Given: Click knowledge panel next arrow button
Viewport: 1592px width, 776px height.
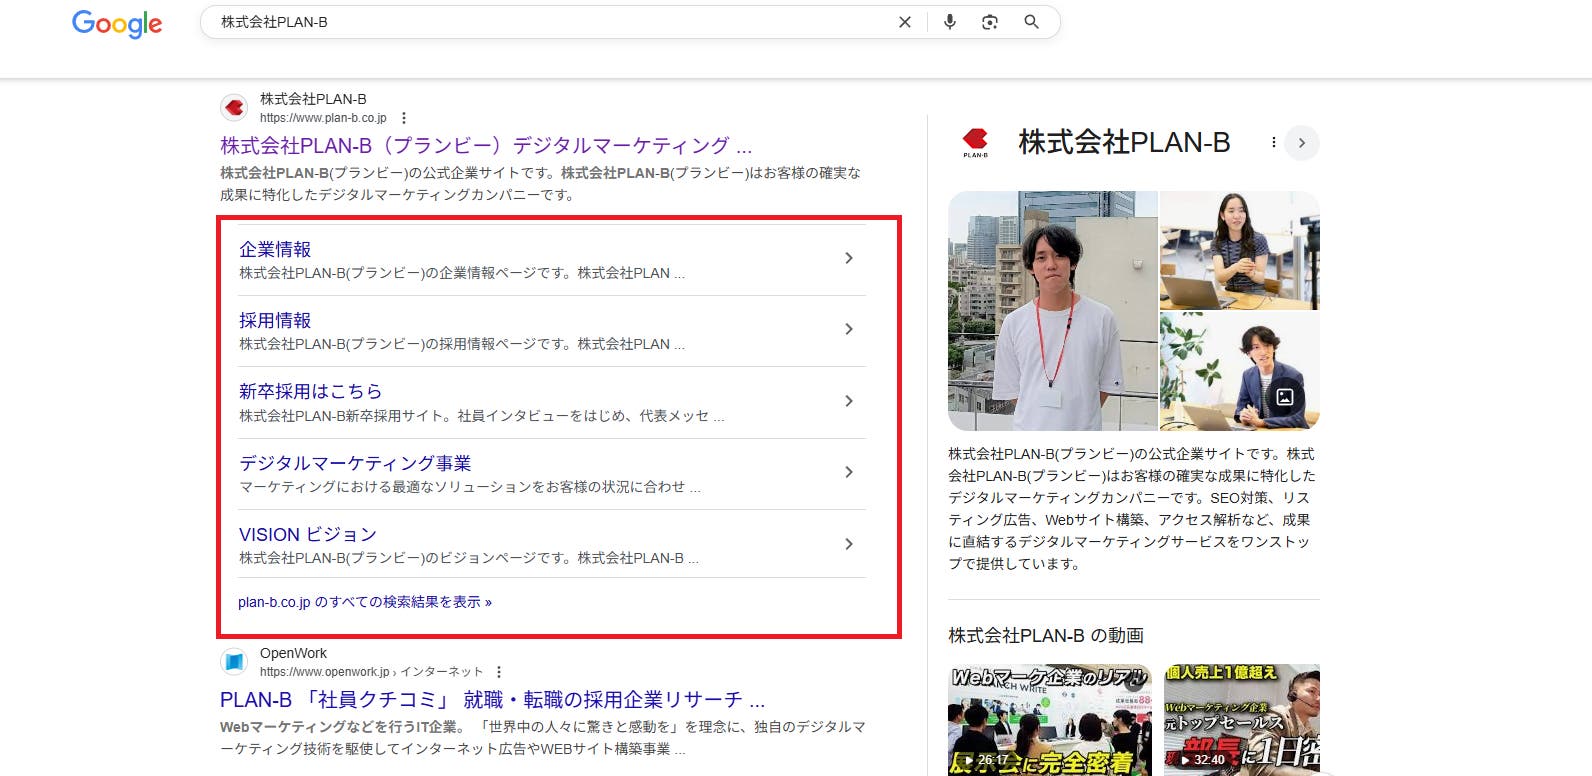Looking at the screenshot, I should coord(1302,142).
